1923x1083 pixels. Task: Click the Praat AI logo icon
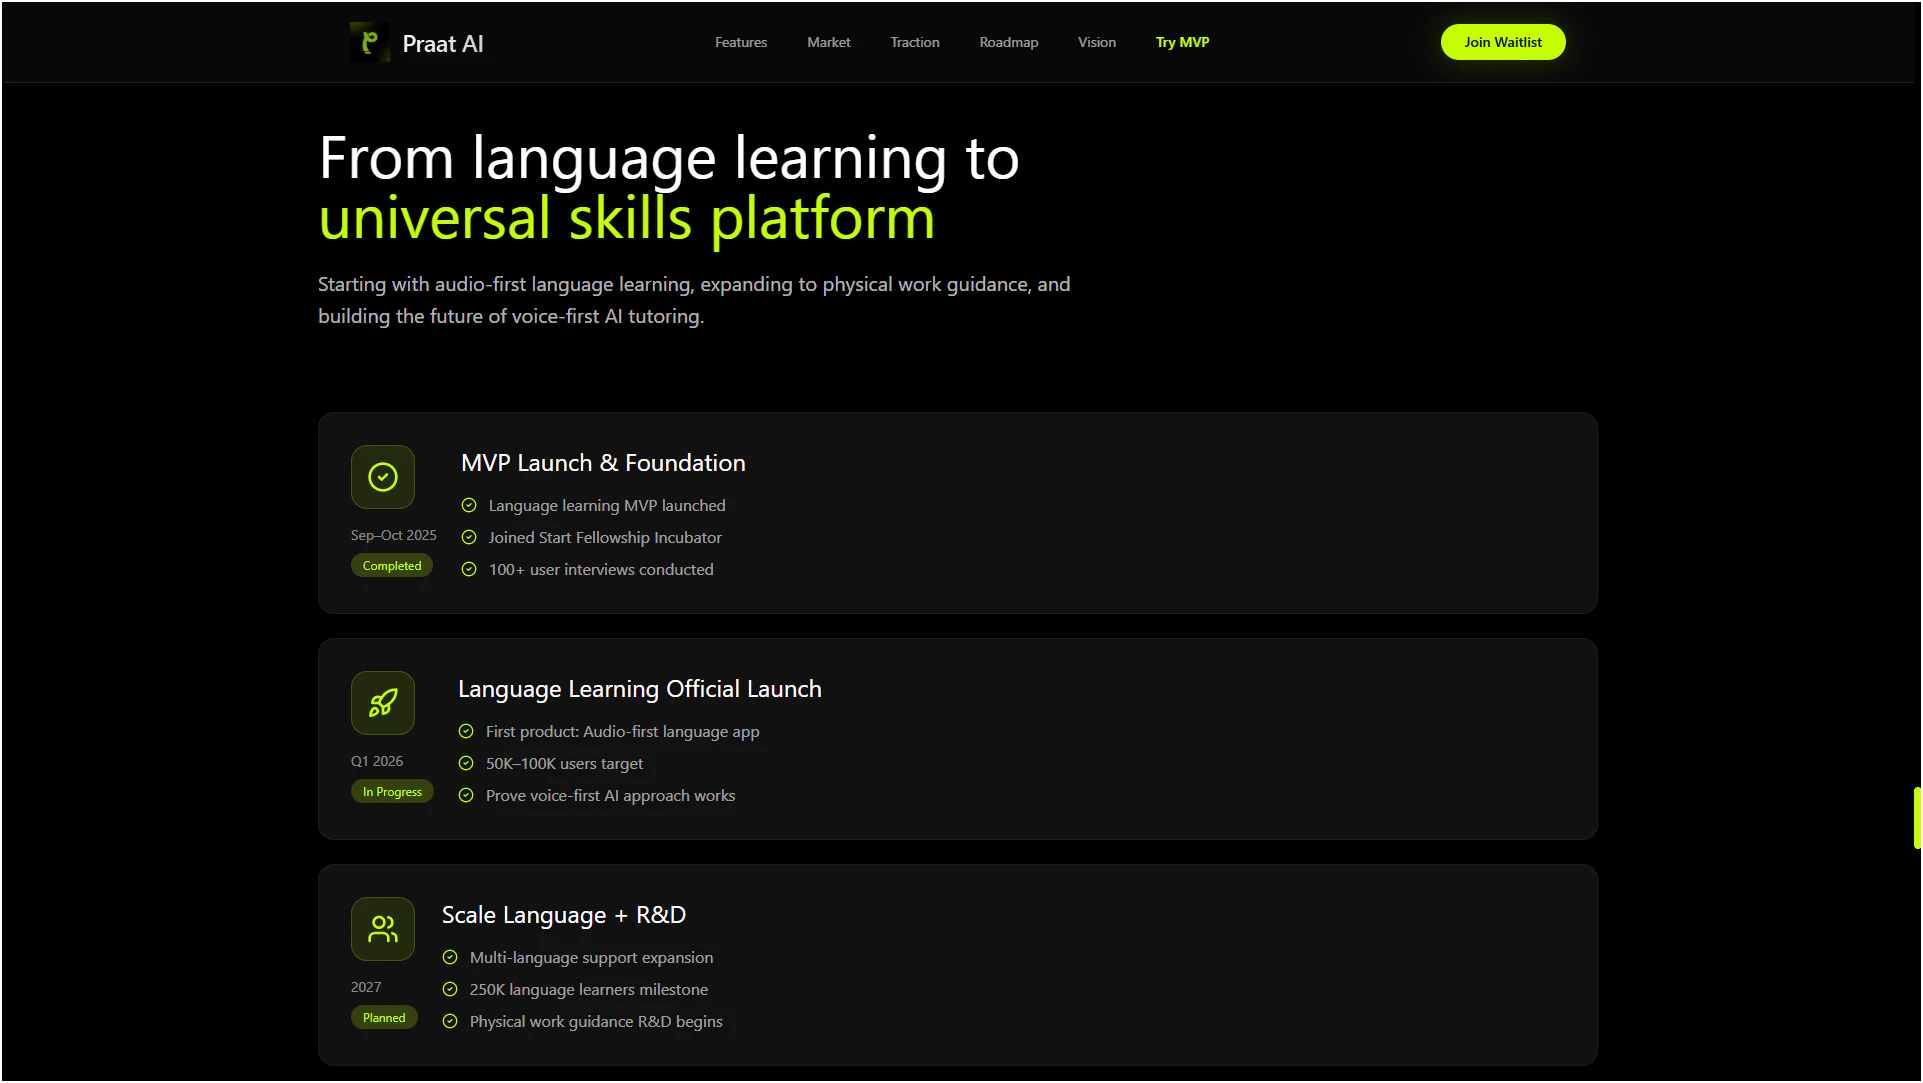tap(369, 42)
